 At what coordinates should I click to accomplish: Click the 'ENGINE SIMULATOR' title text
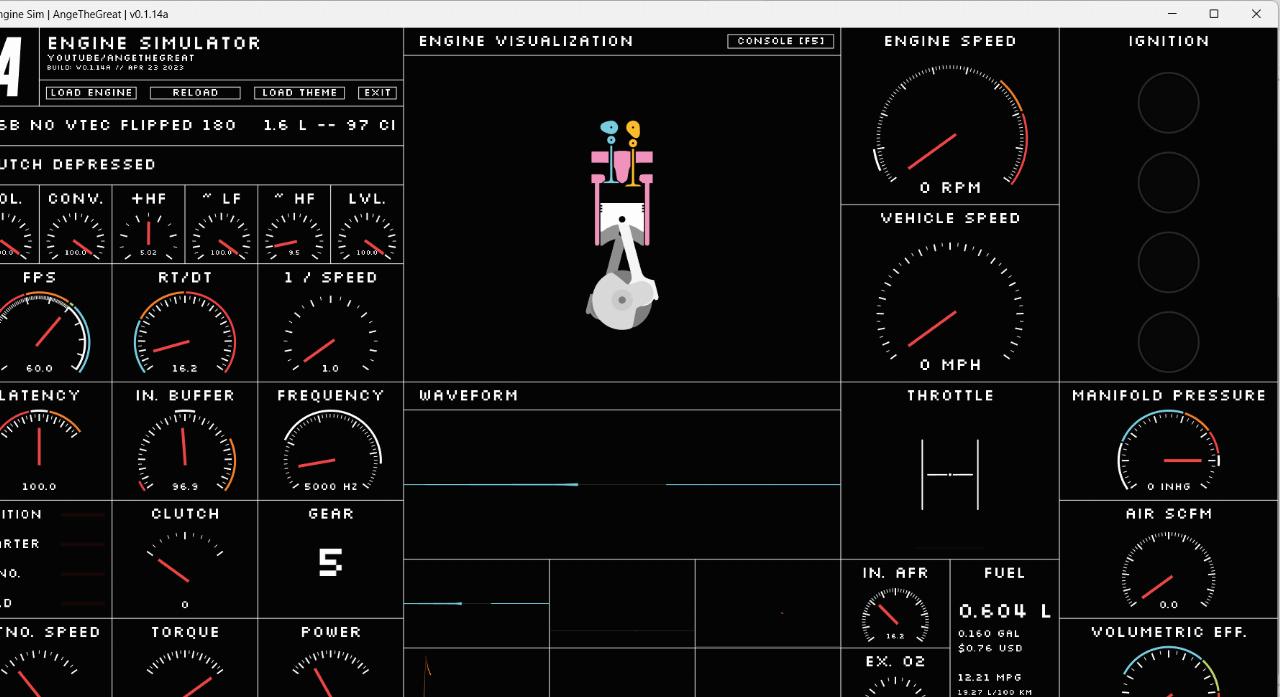154,43
